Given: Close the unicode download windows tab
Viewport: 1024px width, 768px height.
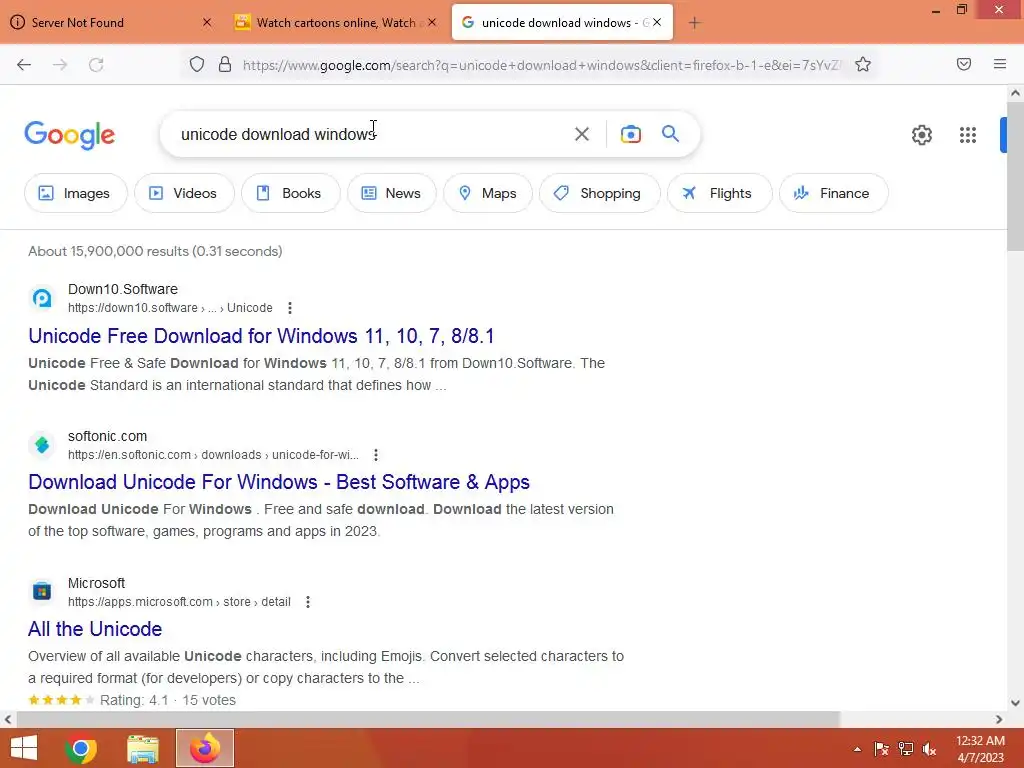Looking at the screenshot, I should click(x=657, y=22).
